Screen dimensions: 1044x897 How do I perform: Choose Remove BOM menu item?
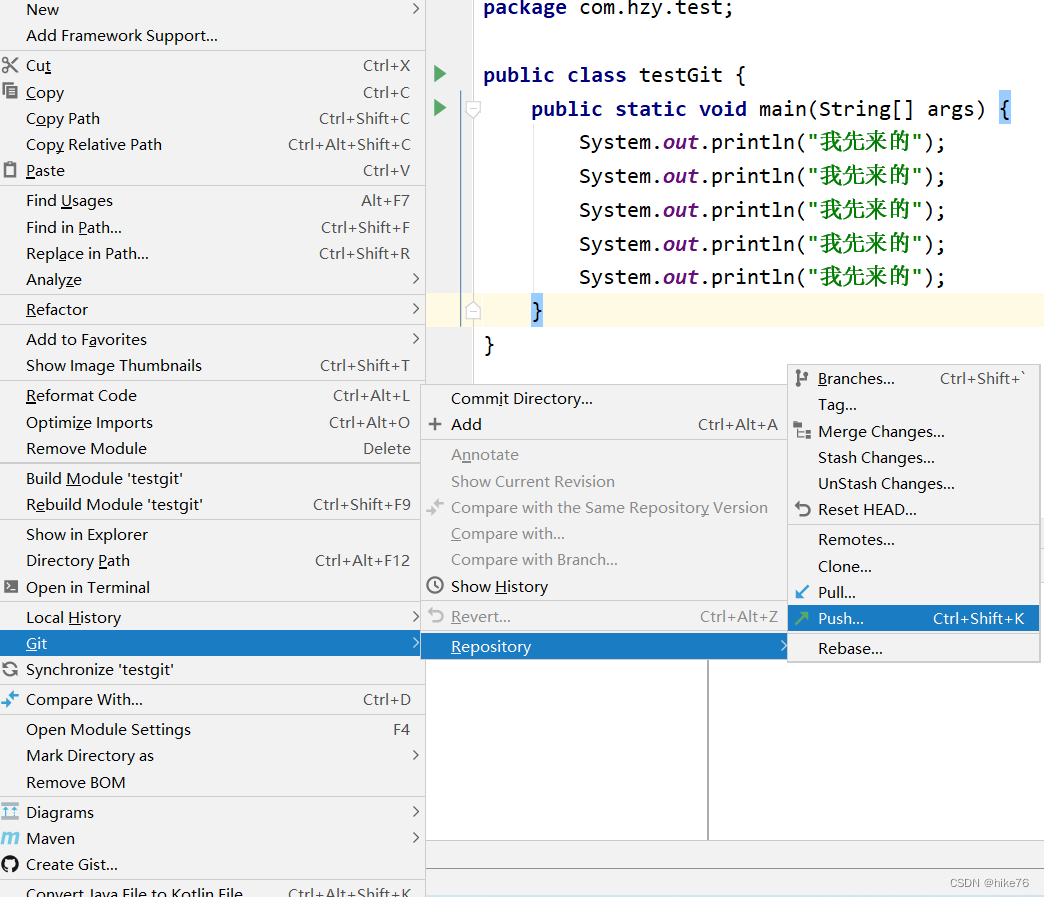(212, 782)
